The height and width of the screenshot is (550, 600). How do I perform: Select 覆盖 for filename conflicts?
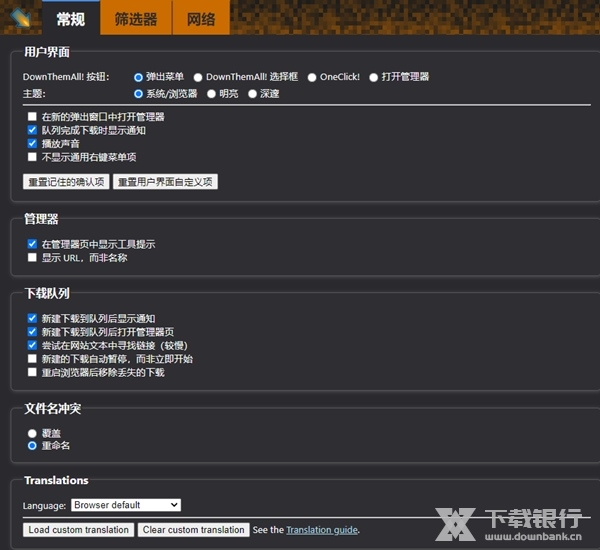(x=32, y=433)
